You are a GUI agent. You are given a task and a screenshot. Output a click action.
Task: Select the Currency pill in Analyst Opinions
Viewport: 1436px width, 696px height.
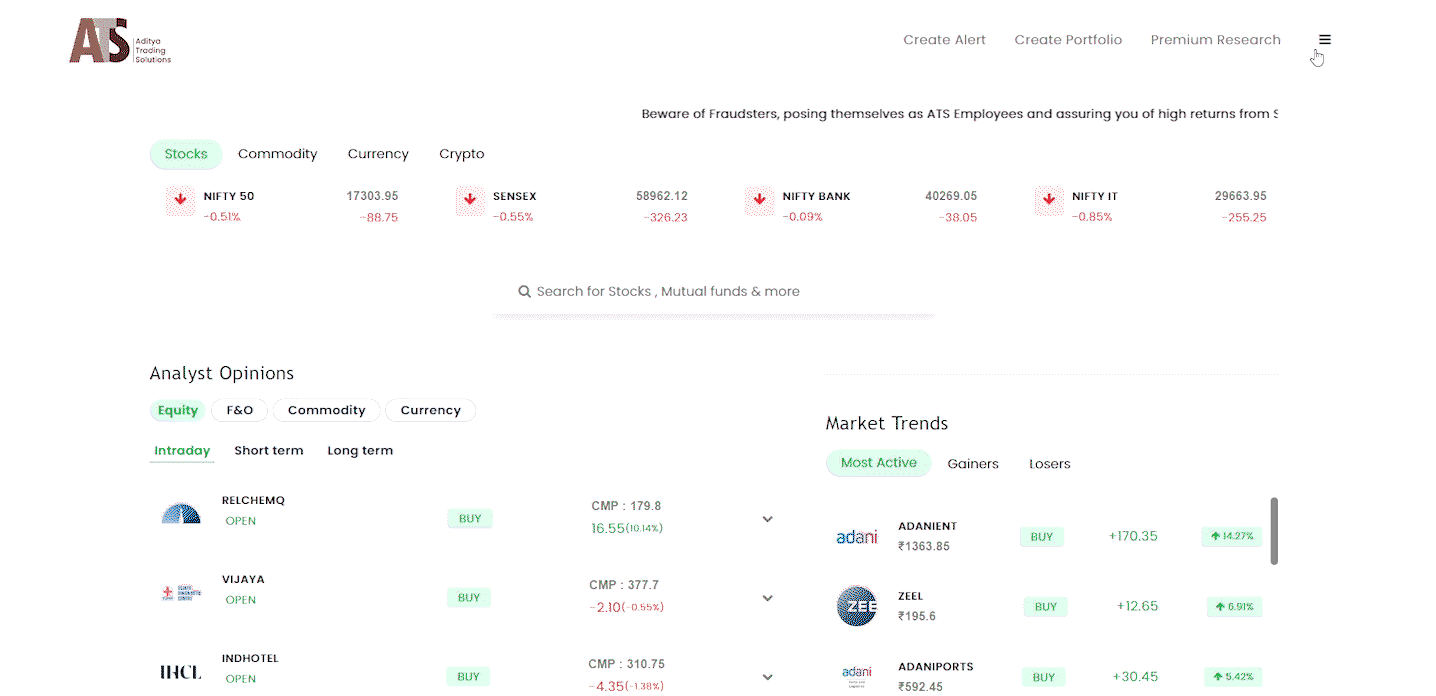[x=431, y=410]
